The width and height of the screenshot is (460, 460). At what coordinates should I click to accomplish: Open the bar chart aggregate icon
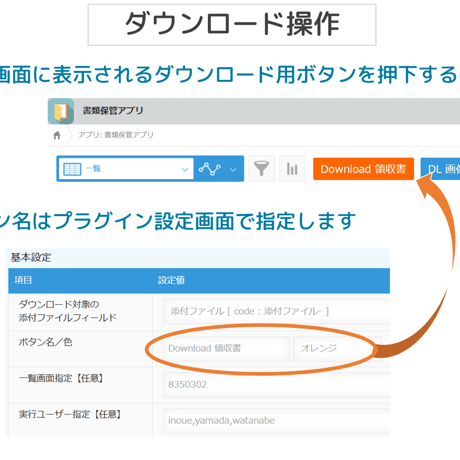coord(292,169)
